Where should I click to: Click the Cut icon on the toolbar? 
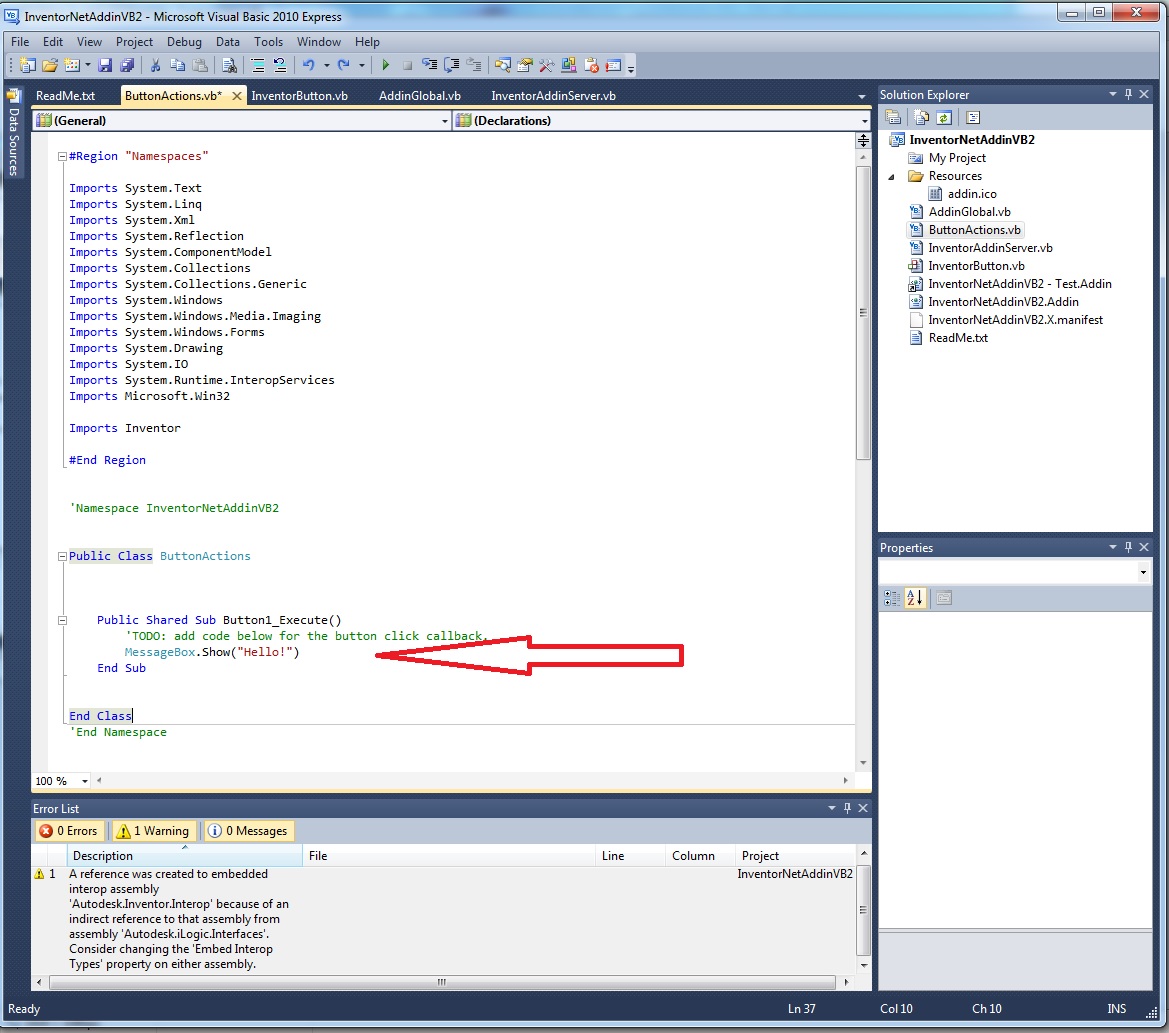pos(157,64)
